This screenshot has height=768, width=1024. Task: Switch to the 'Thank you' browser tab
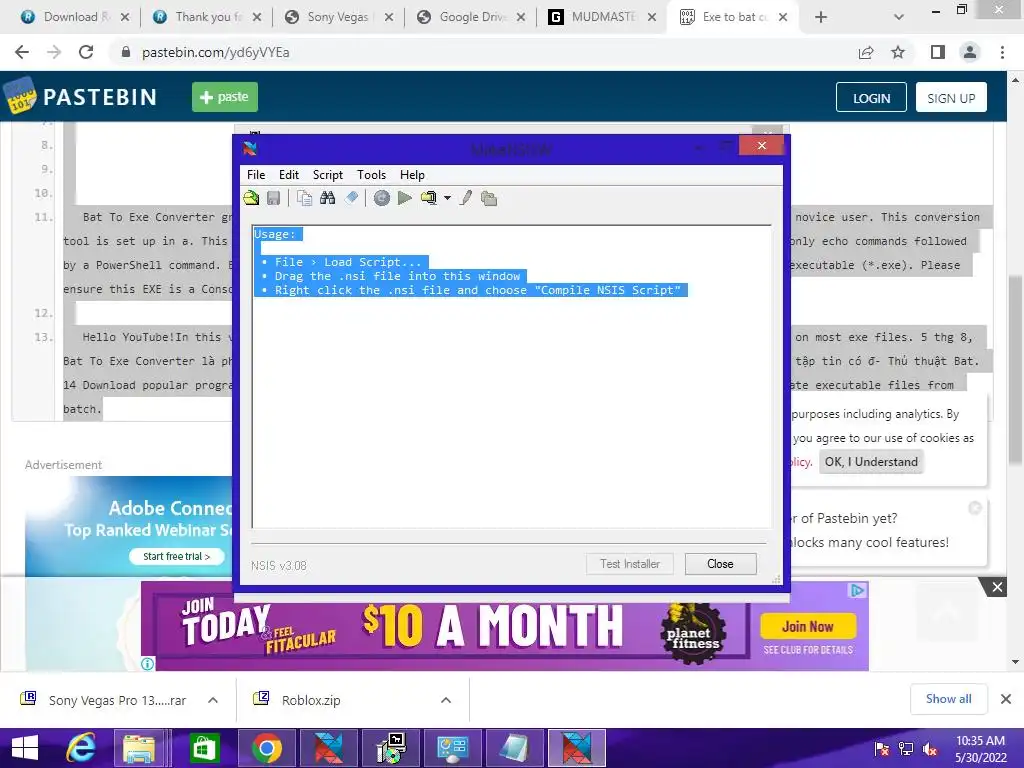(x=206, y=17)
